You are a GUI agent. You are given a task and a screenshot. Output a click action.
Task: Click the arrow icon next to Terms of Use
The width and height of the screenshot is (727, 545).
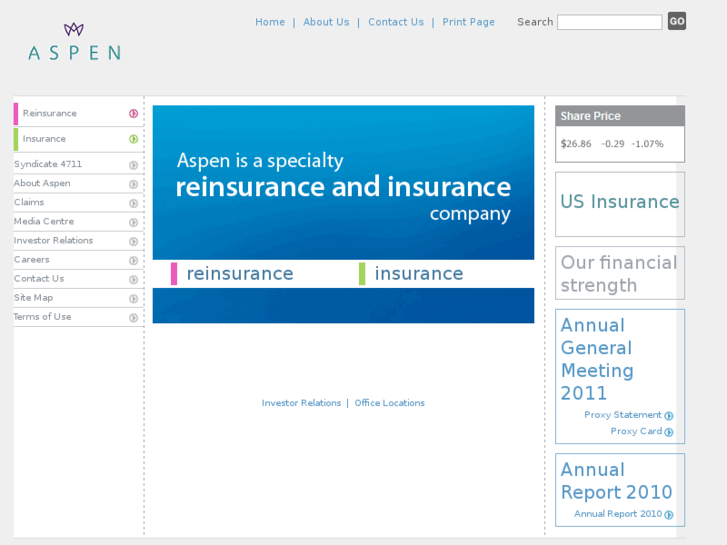[134, 317]
